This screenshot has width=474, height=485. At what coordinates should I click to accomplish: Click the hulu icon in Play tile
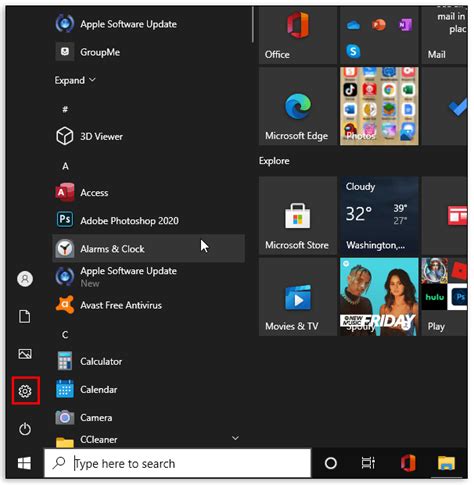[434, 297]
